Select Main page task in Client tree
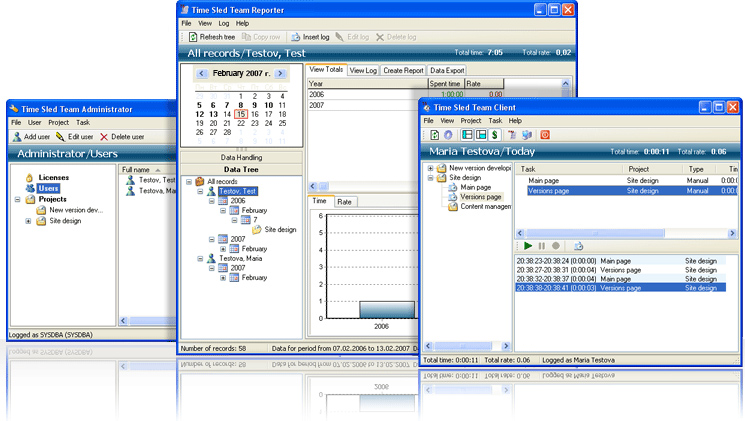This screenshot has height=421, width=745. point(476,187)
